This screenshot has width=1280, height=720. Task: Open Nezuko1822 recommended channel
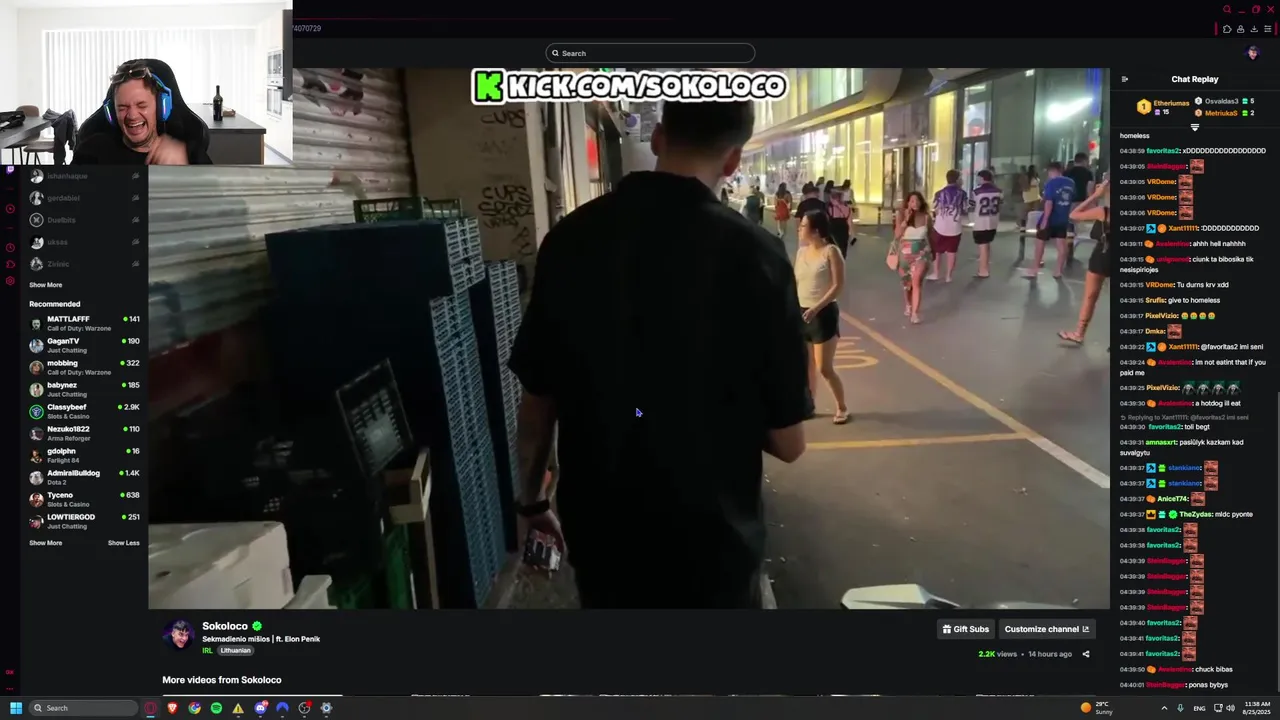click(85, 433)
